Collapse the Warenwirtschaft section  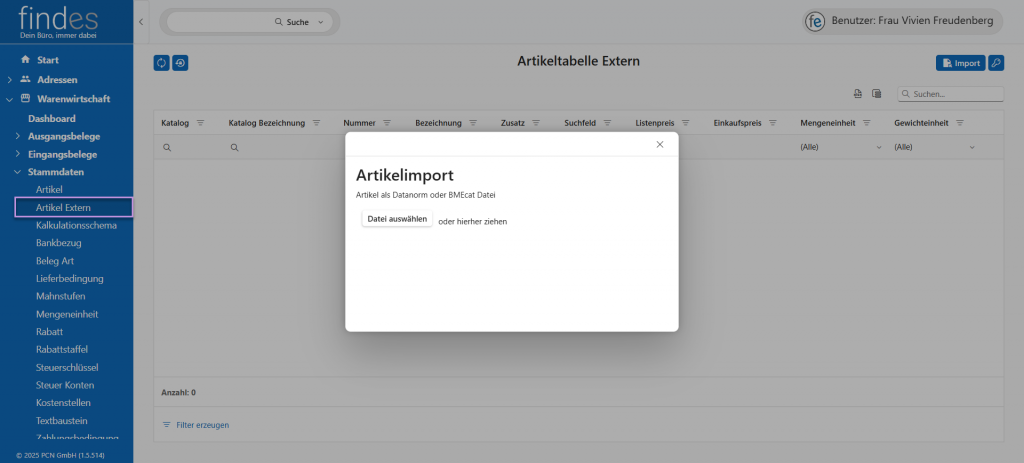click(10, 99)
